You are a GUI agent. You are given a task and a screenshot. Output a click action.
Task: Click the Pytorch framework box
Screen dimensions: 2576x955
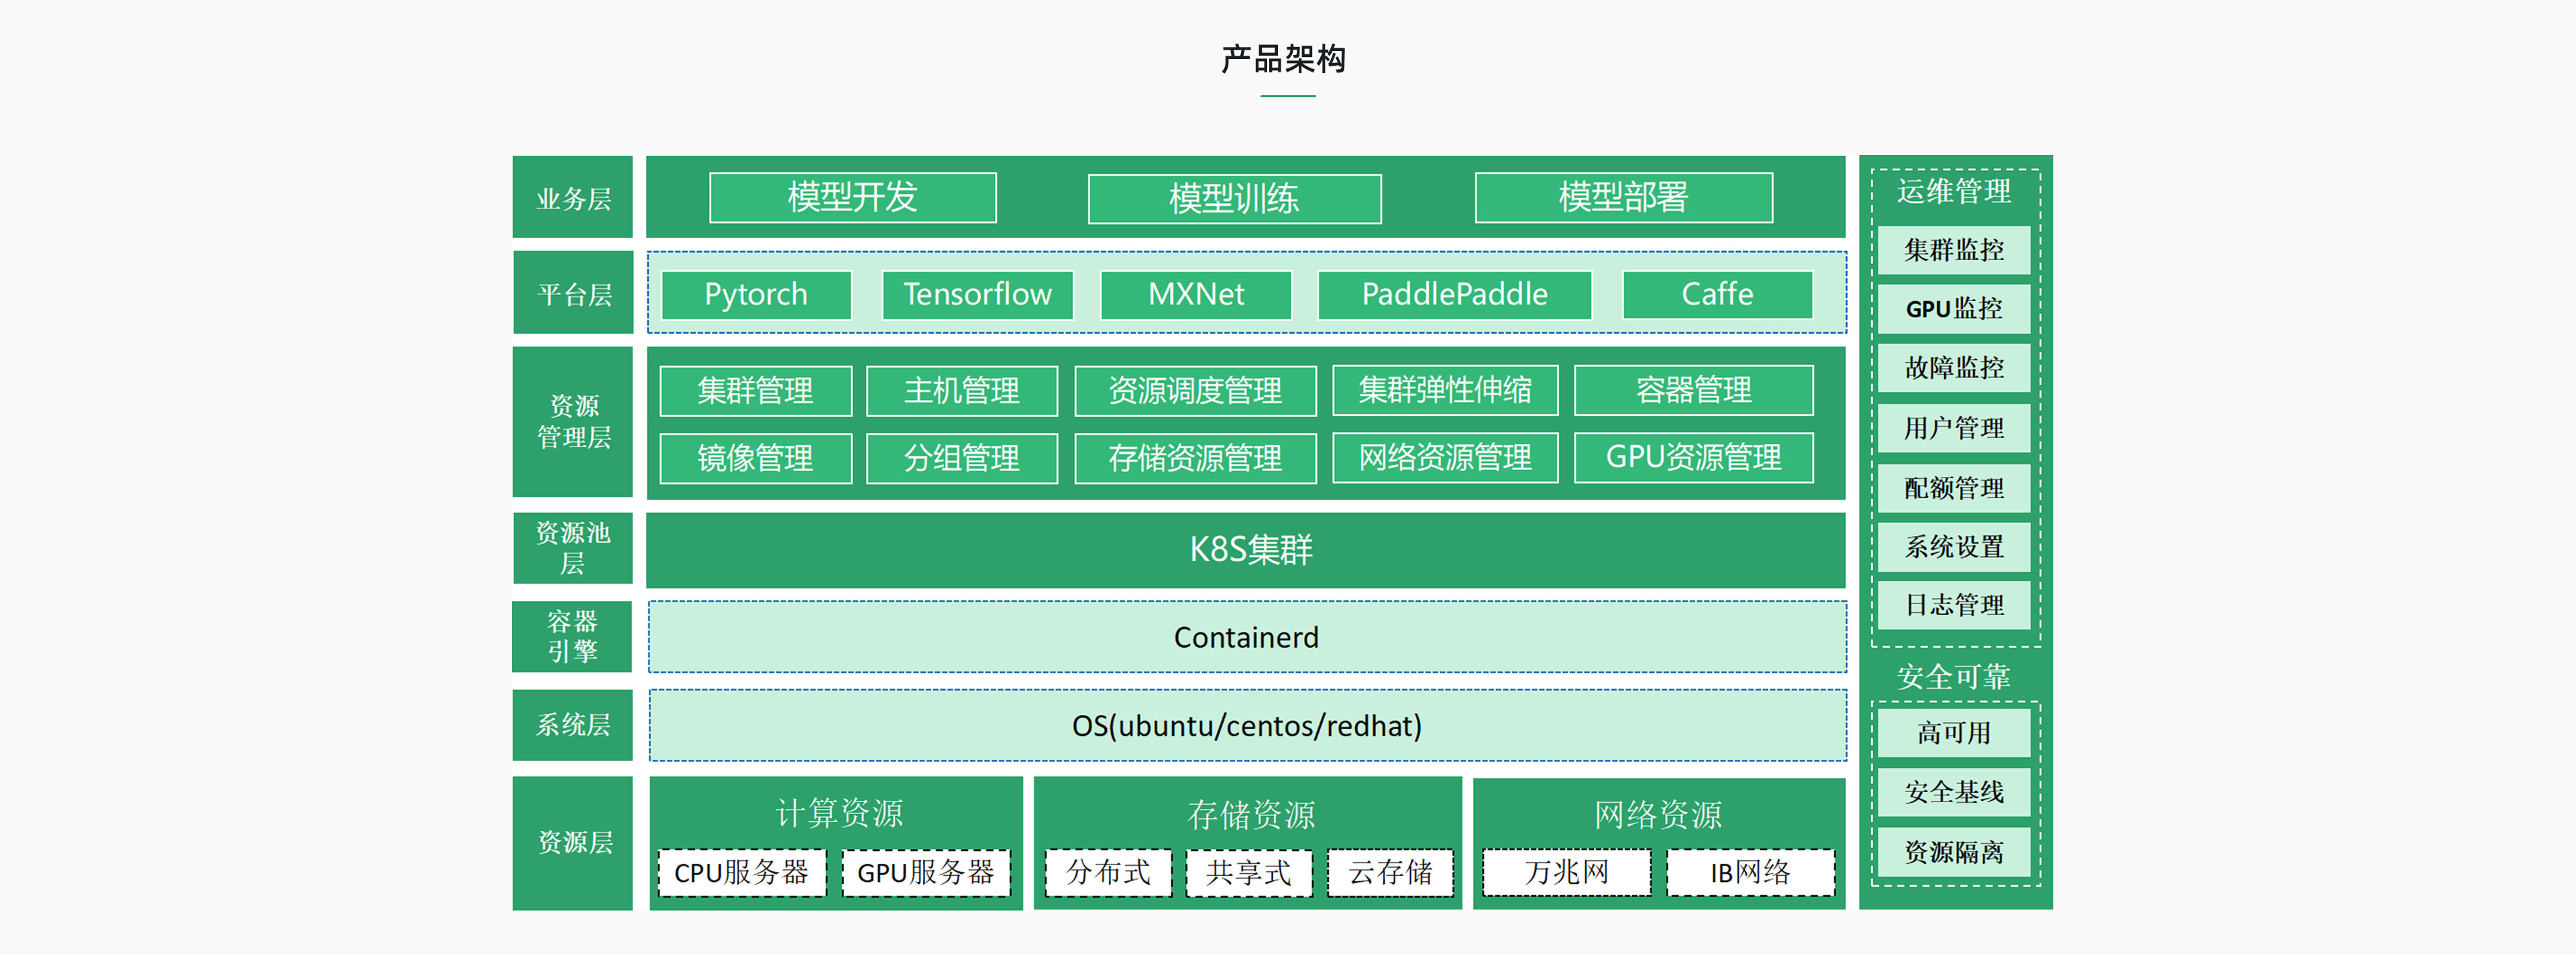pos(756,294)
